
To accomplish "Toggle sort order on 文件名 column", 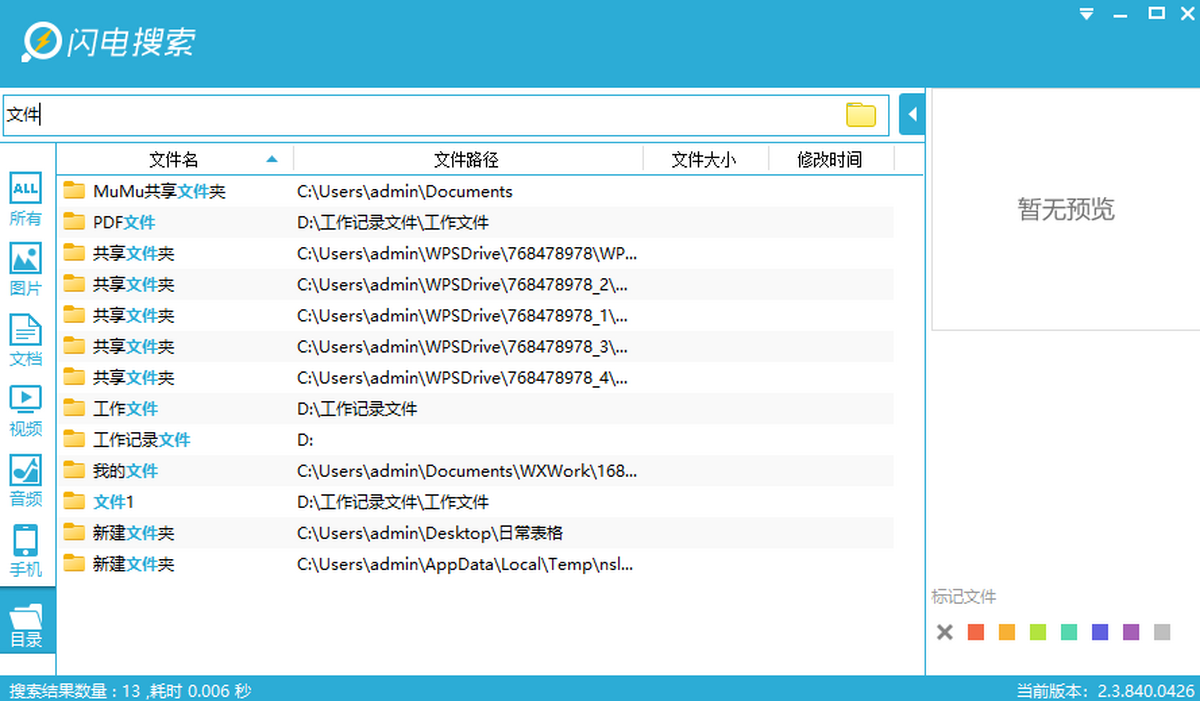I will [x=174, y=159].
